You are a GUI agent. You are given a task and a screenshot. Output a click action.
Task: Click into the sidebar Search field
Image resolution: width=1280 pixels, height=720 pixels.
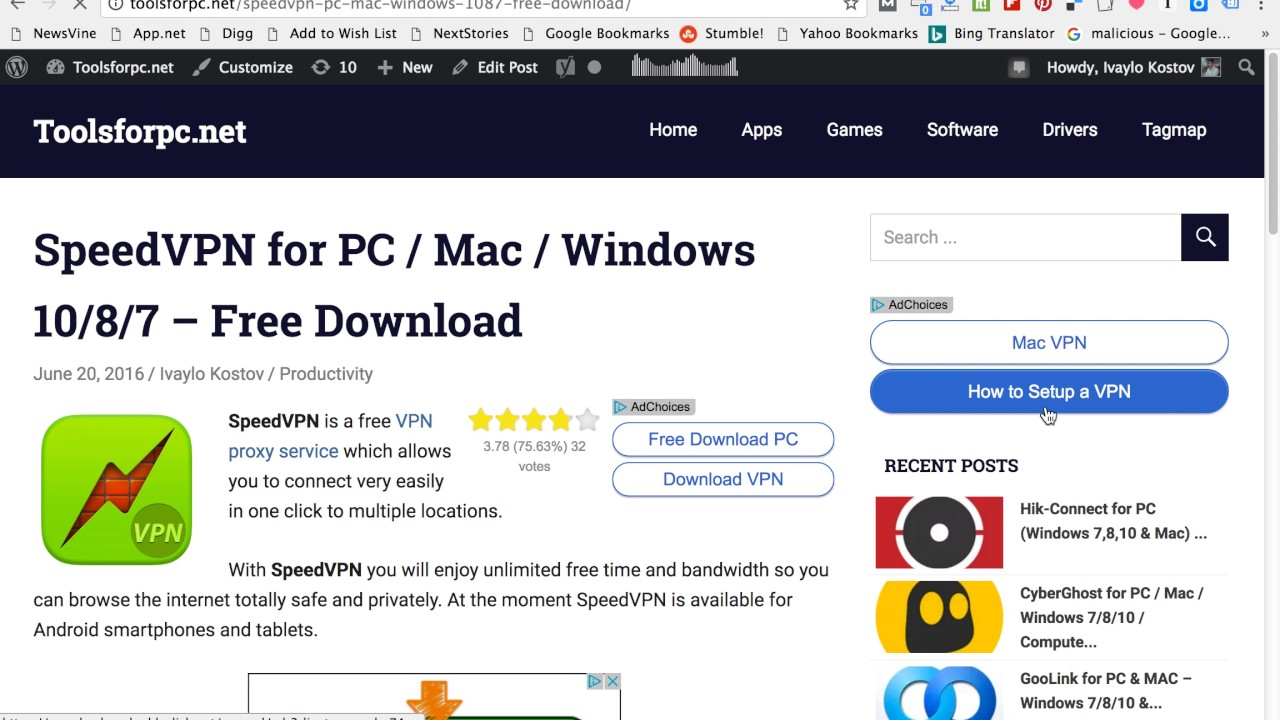(1025, 237)
